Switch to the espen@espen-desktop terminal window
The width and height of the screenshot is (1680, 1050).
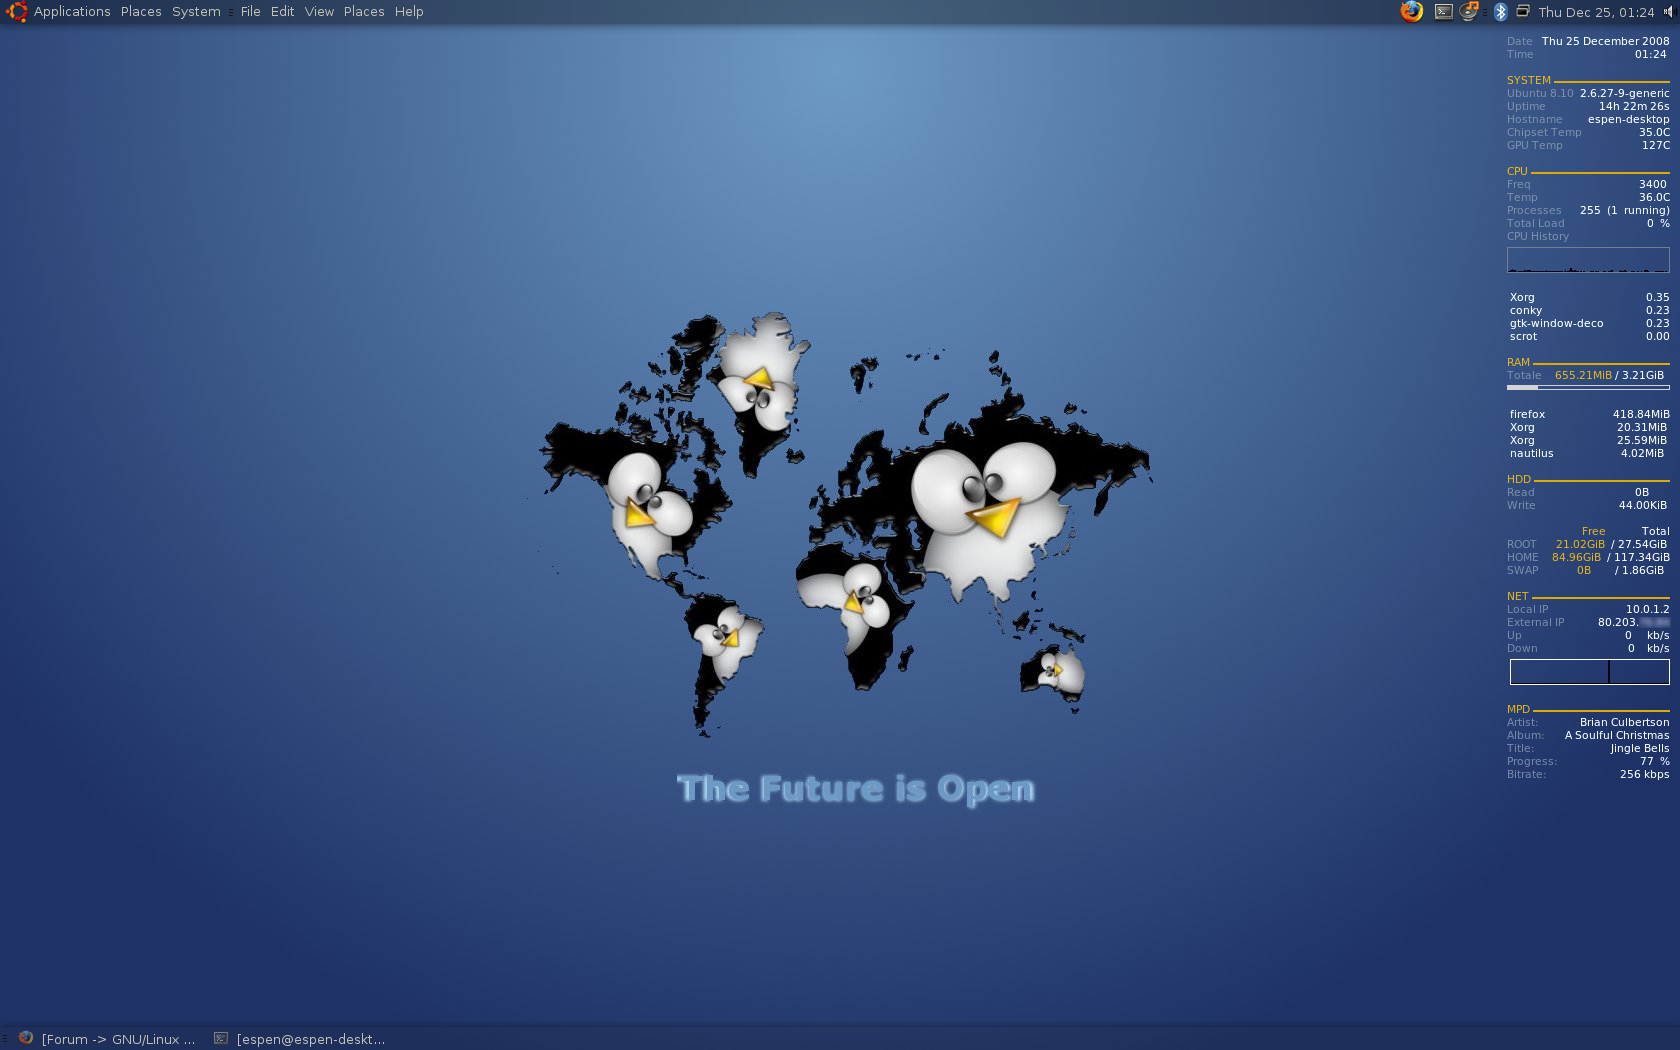[300, 1038]
